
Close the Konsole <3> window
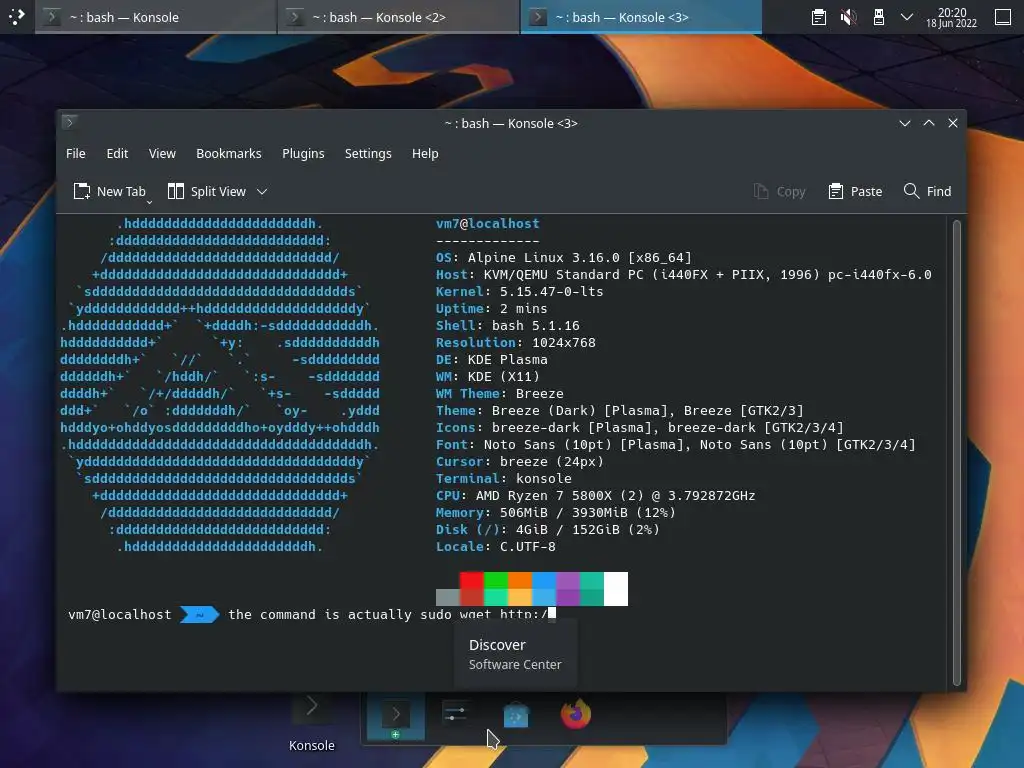pyautogui.click(x=953, y=123)
